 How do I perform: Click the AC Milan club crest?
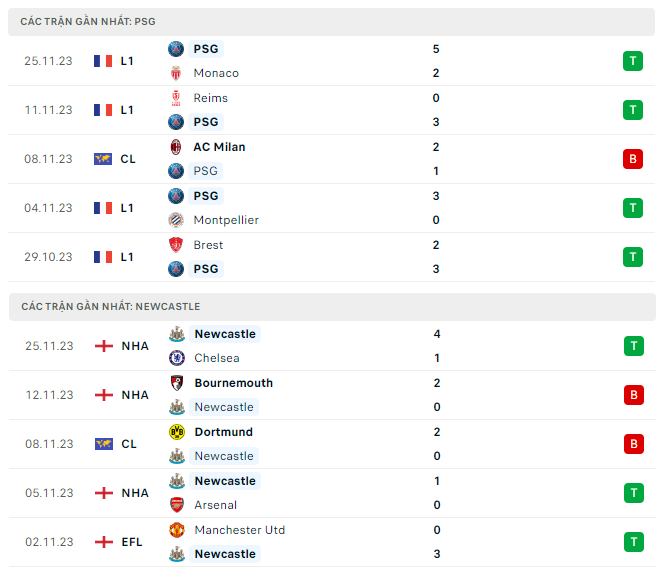(177, 147)
